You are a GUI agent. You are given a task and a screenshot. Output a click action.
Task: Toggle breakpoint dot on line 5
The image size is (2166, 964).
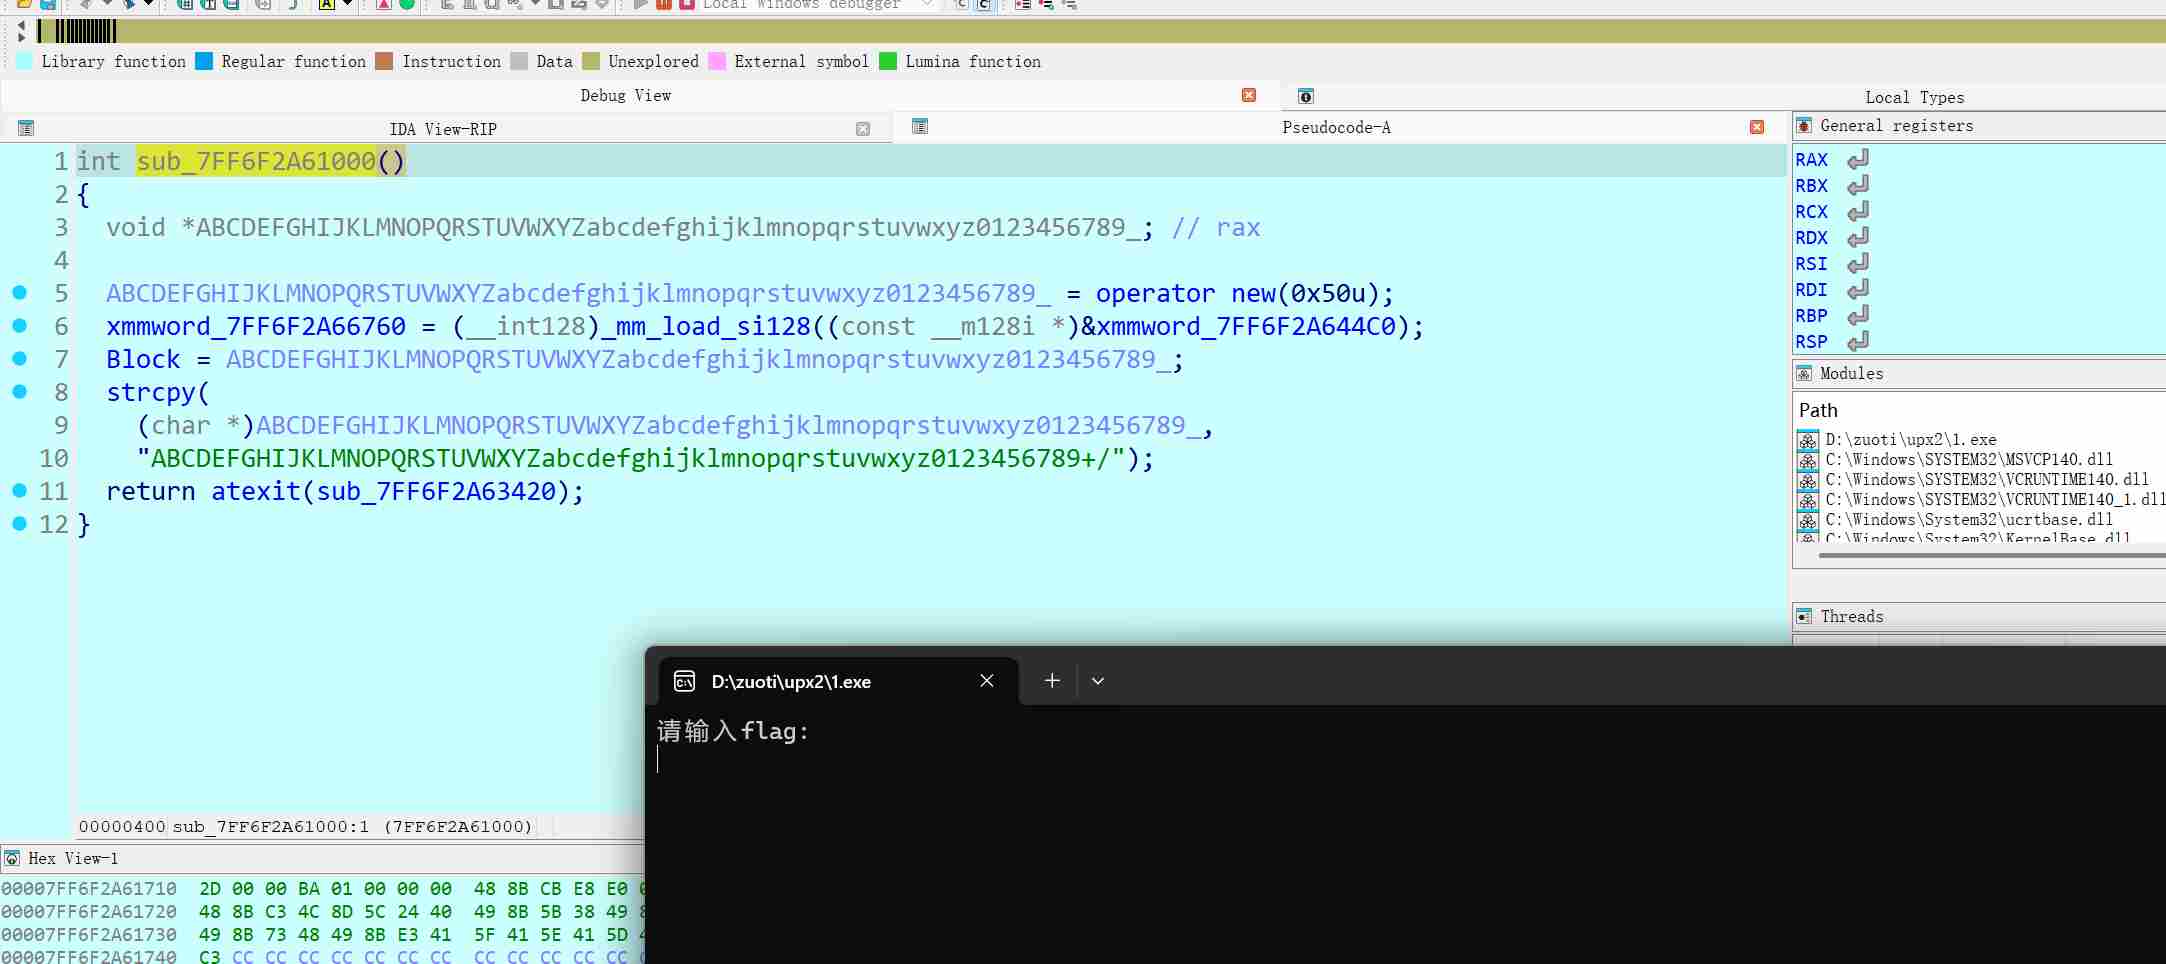click(19, 293)
